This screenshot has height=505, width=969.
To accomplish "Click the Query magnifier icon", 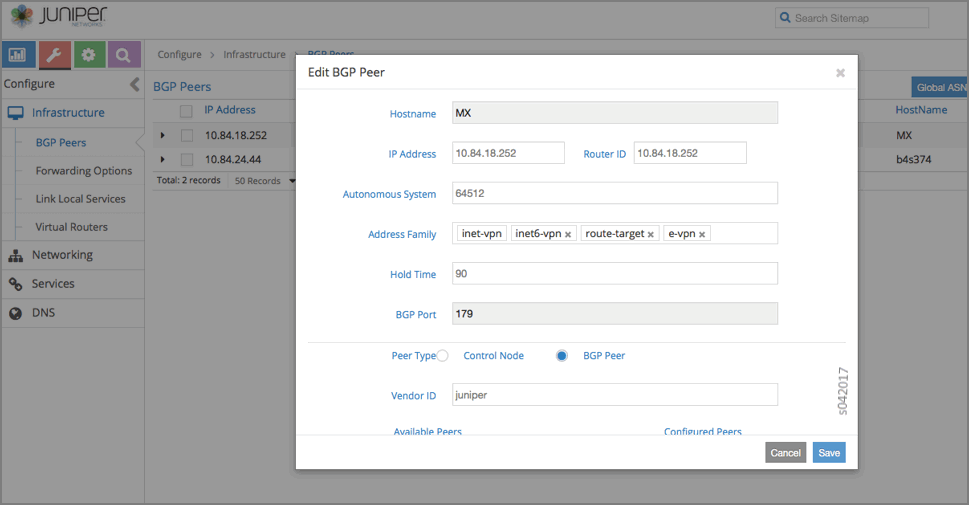I will point(123,56).
